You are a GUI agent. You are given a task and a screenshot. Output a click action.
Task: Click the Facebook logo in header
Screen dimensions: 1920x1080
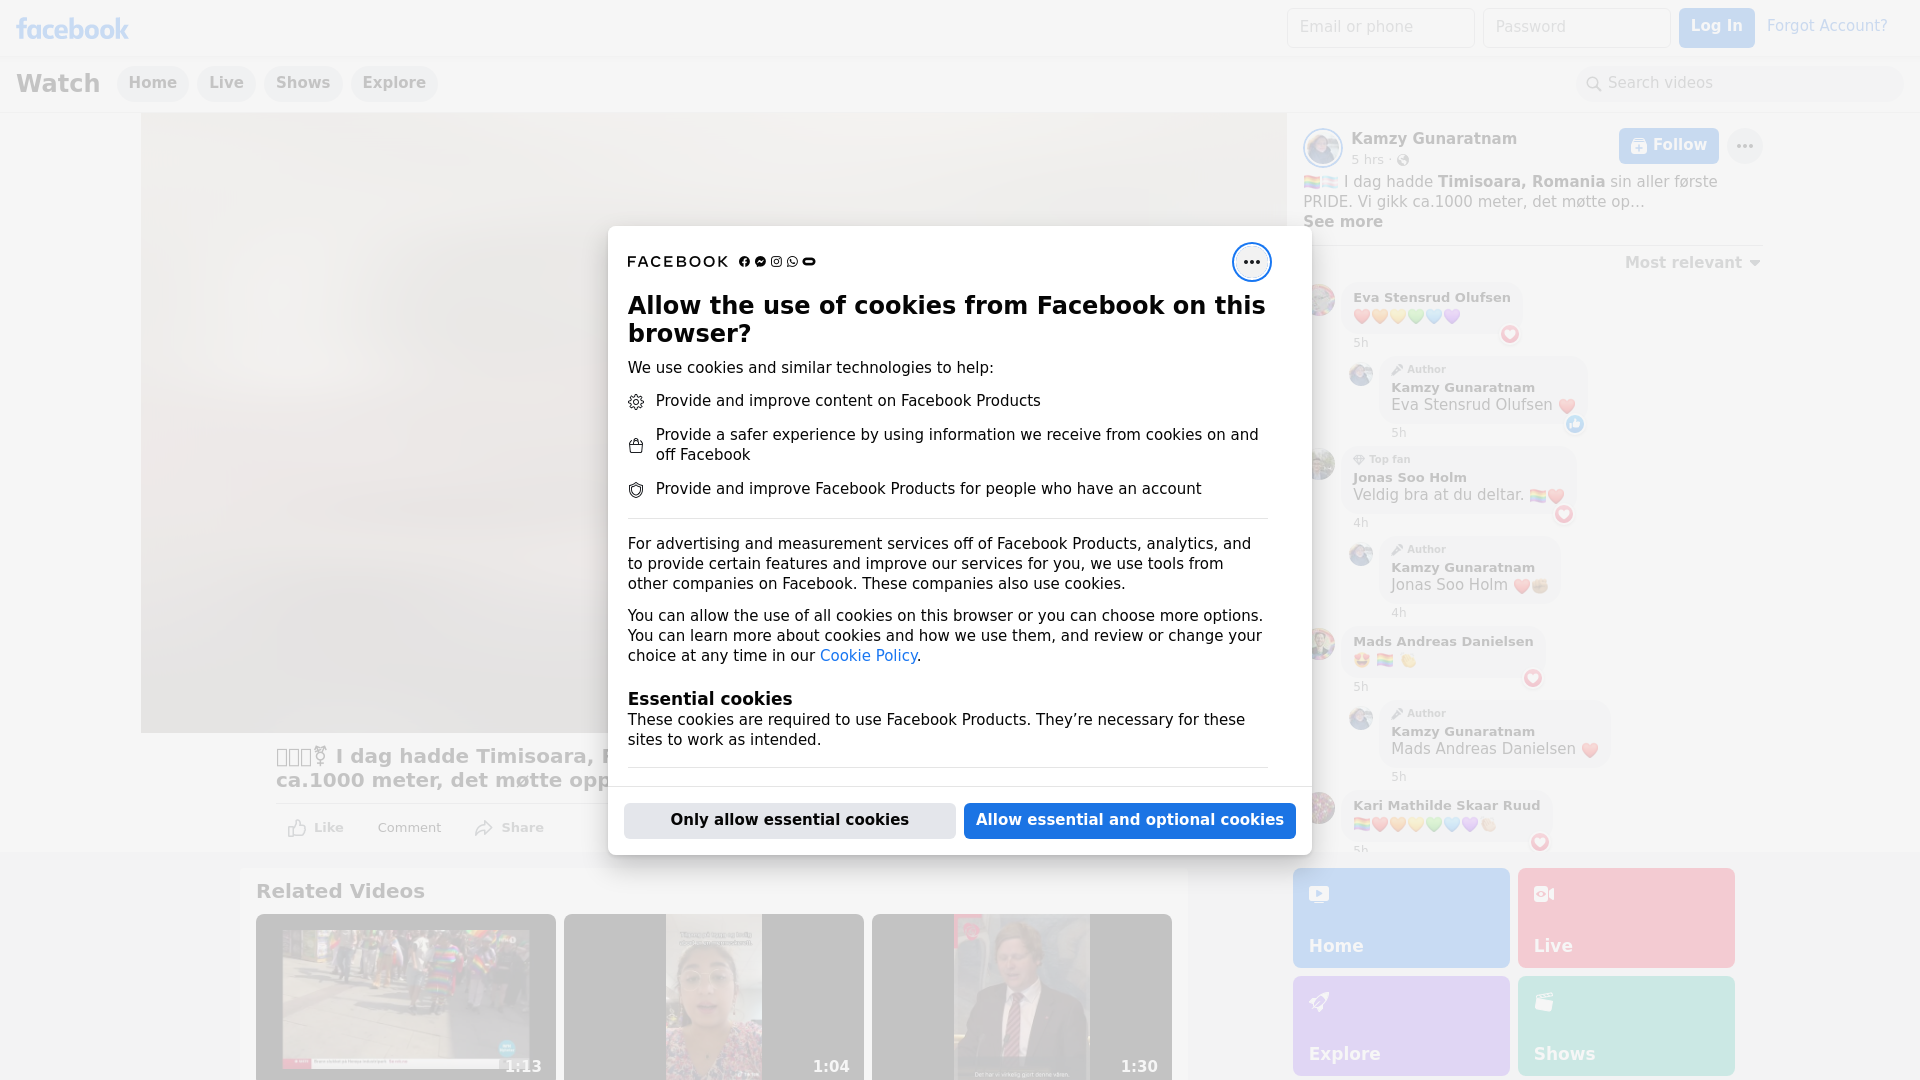[x=72, y=29]
